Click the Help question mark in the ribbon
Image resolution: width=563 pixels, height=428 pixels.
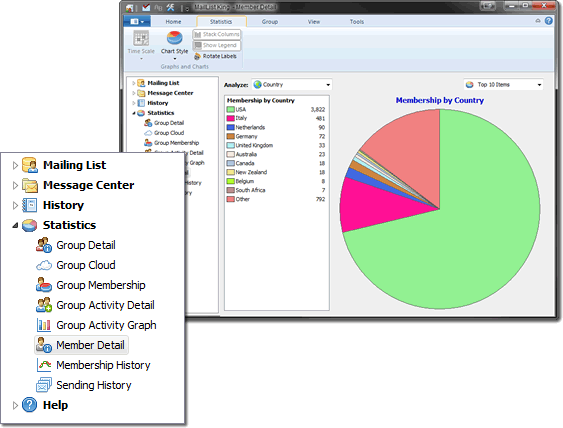pos(549,21)
